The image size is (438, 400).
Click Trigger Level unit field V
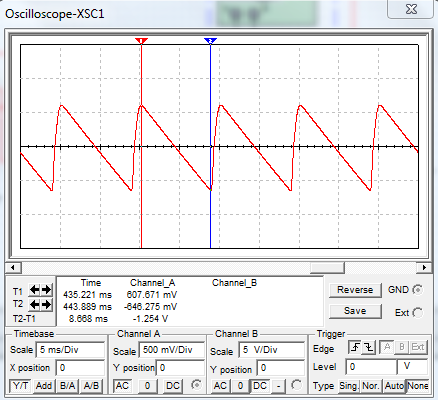[x=412, y=367]
